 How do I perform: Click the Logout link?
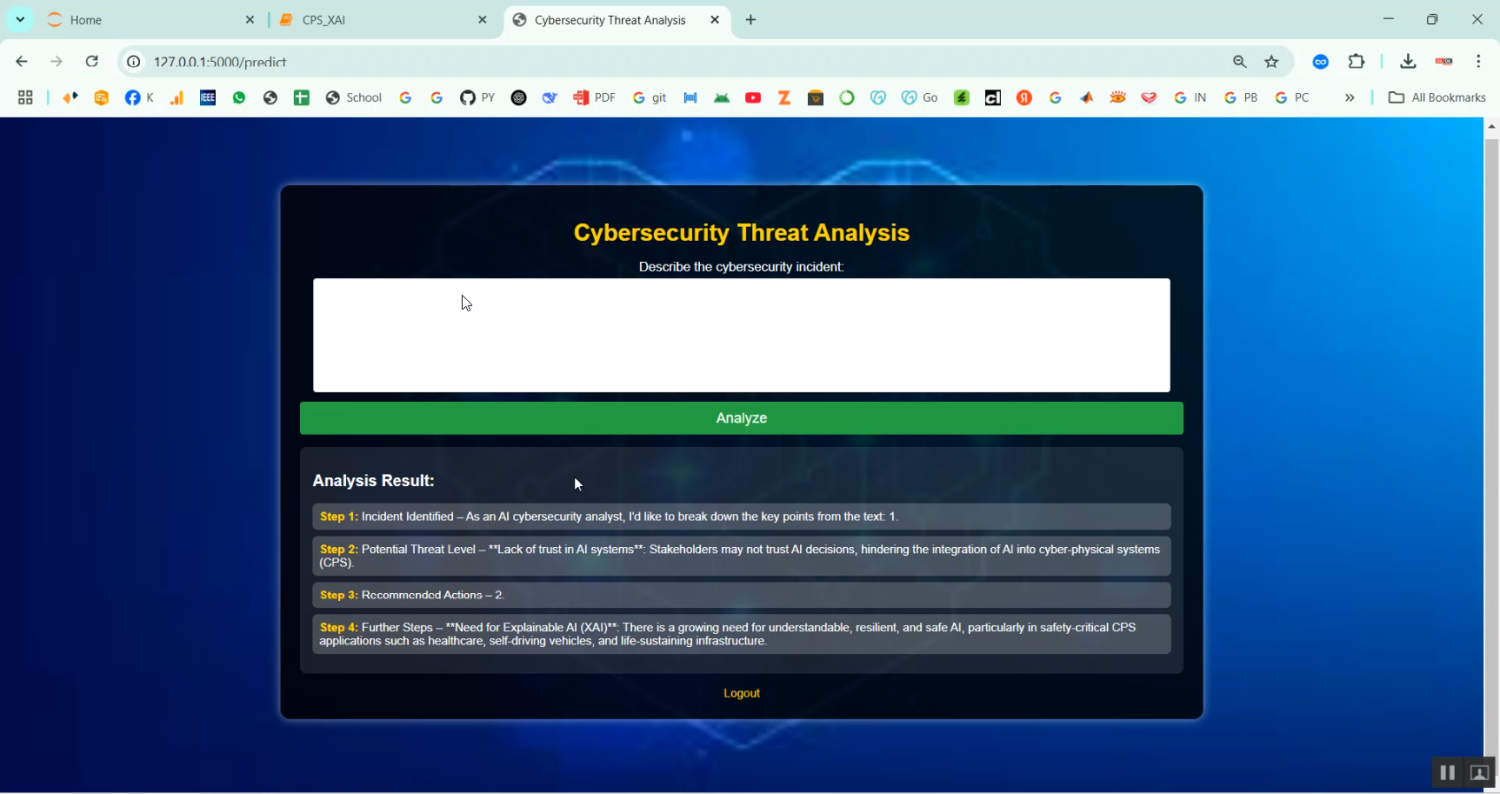[741, 693]
